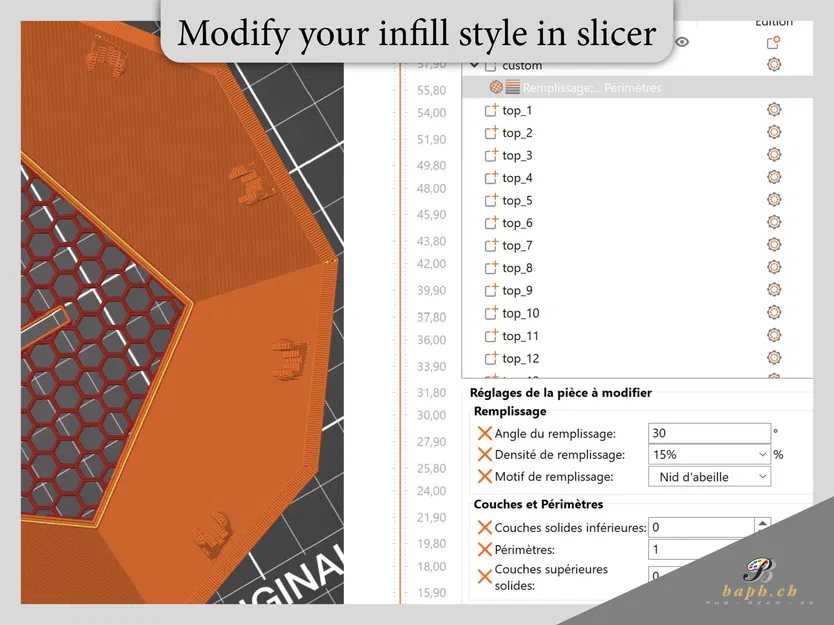Click the top_8 modifier part icon
Screen dimensions: 834x625
pos(491,268)
